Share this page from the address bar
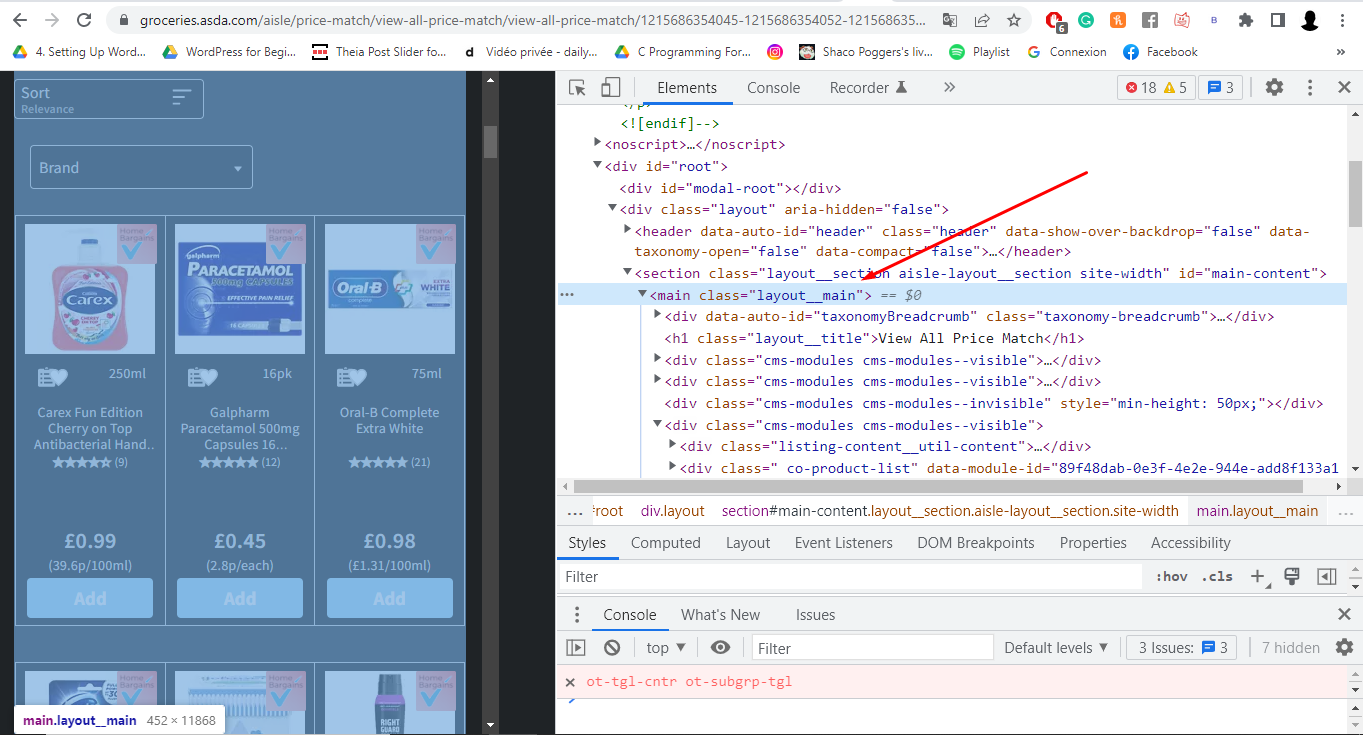Image resolution: width=1363 pixels, height=735 pixels. [x=982, y=20]
